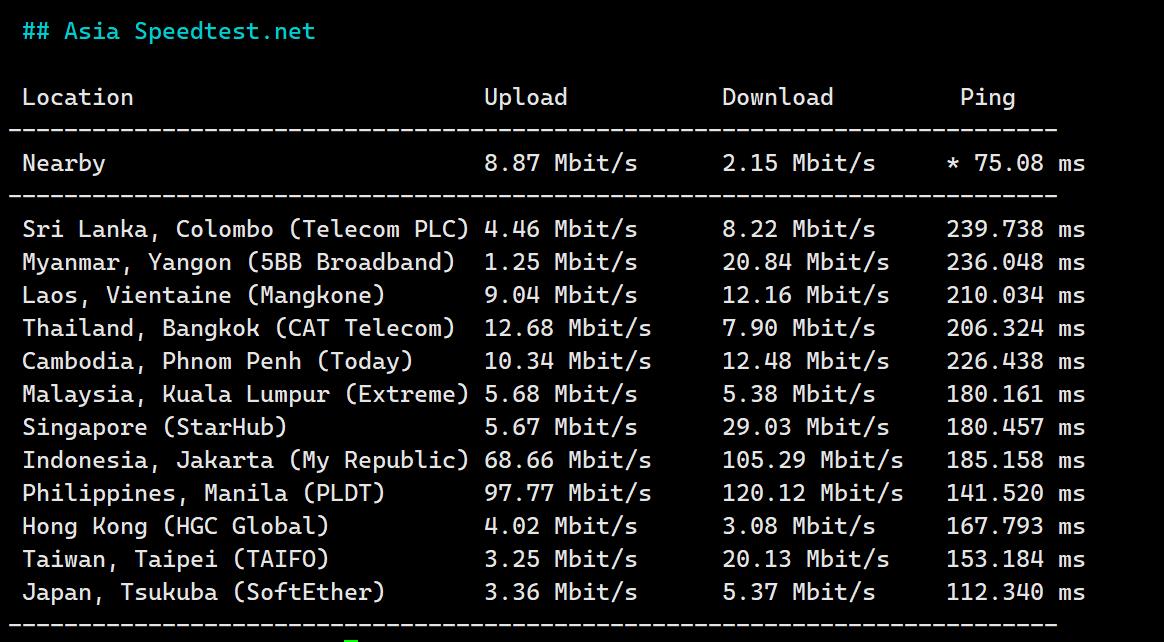This screenshot has height=642, width=1164.
Task: Click the Malaysia, Kuala Lumpur location text
Action: (x=245, y=394)
